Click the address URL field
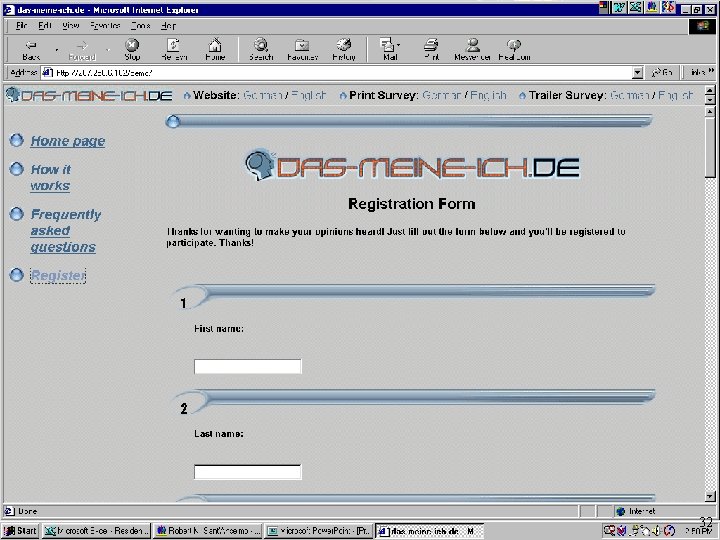The width and height of the screenshot is (720, 540). coord(343,73)
